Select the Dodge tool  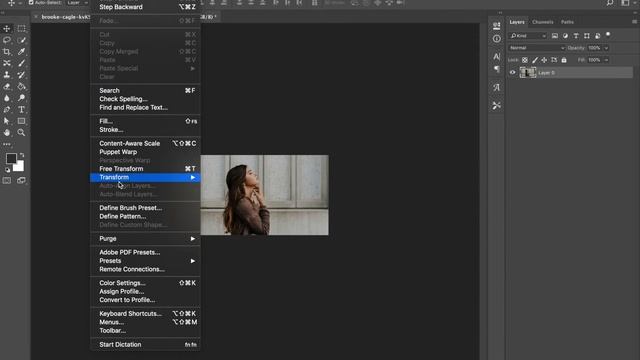[21, 98]
